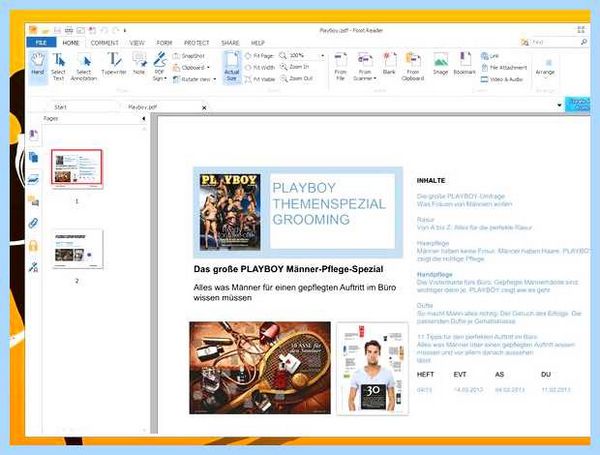This screenshot has width=600, height=455.
Task: Collapse the Pages panel arrow
Action: click(143, 119)
